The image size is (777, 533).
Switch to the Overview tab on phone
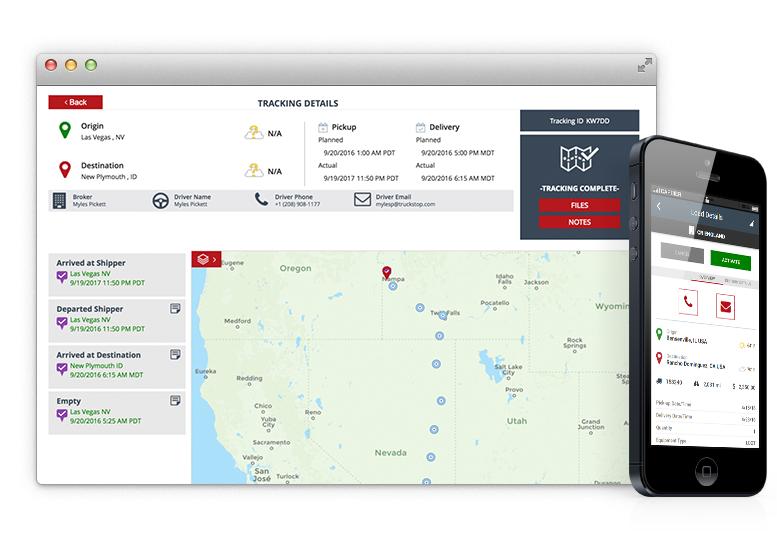pos(707,278)
